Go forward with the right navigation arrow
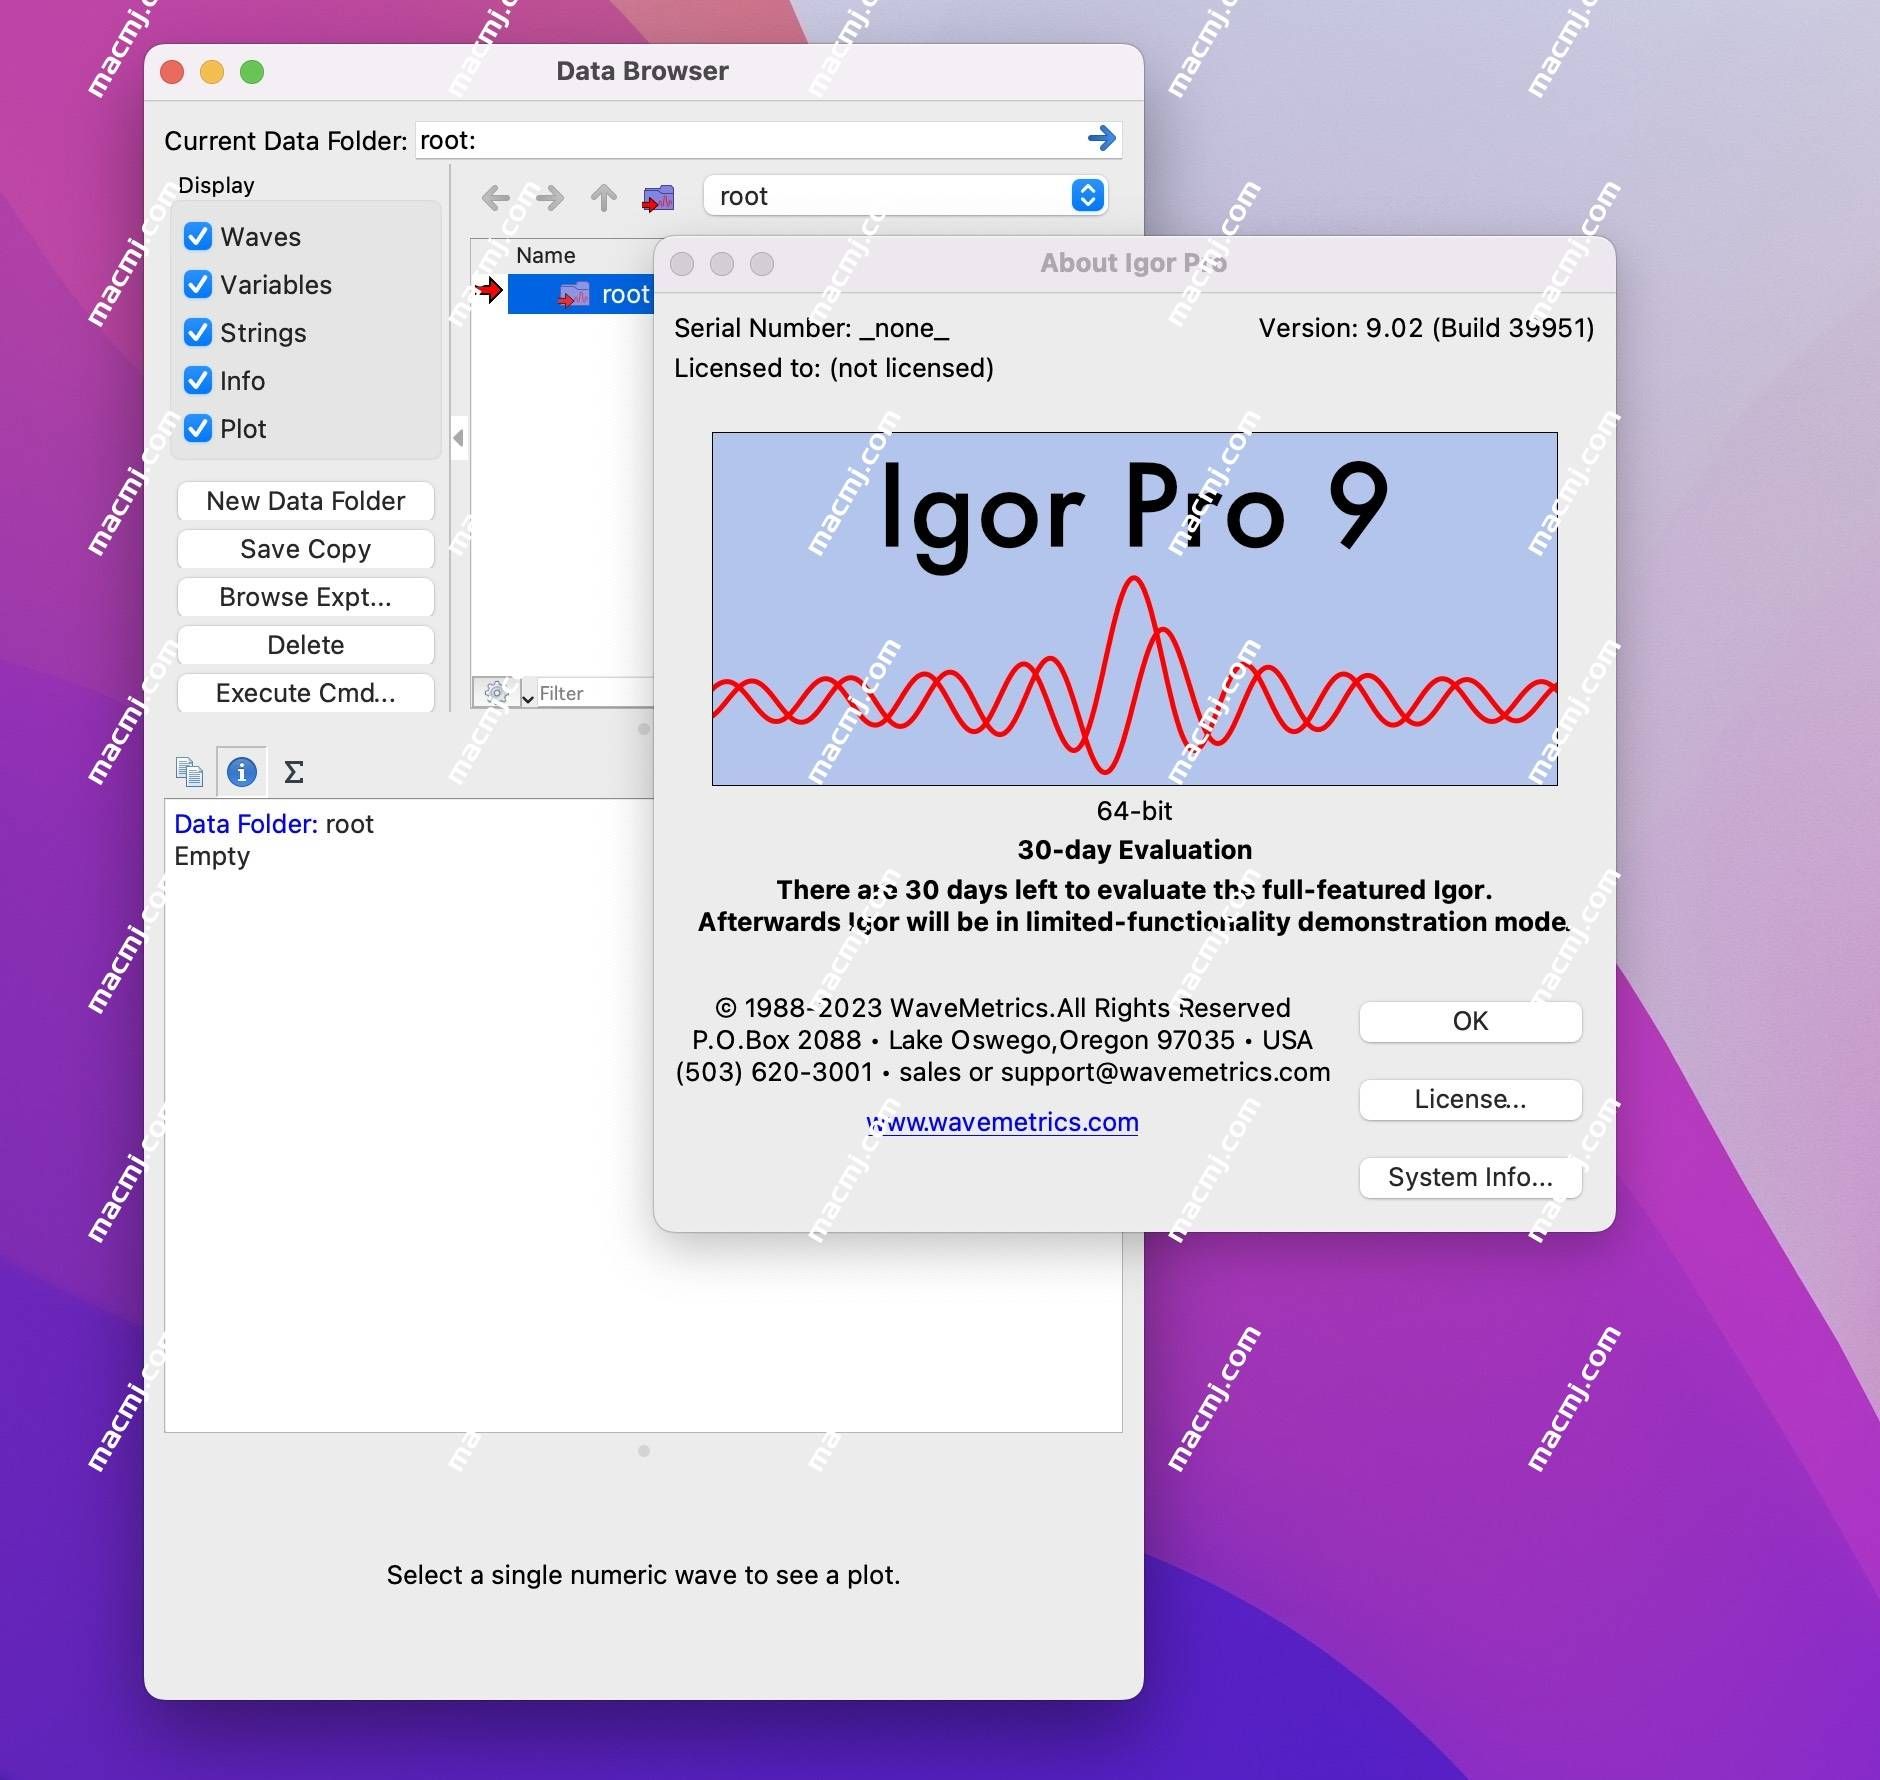The image size is (1880, 1780). coord(550,197)
